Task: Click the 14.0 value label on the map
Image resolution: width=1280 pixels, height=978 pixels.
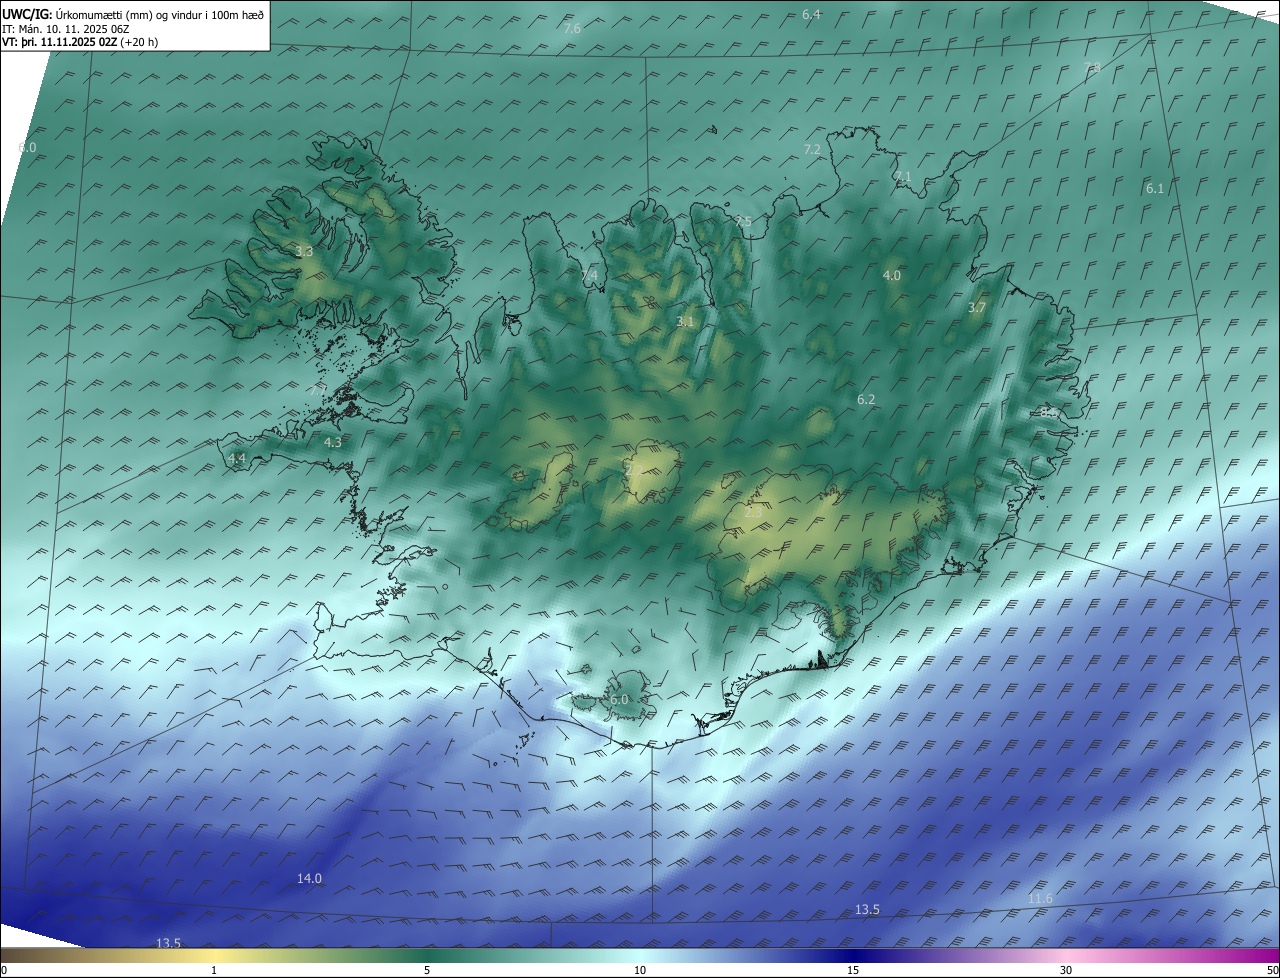Action: coord(310,878)
